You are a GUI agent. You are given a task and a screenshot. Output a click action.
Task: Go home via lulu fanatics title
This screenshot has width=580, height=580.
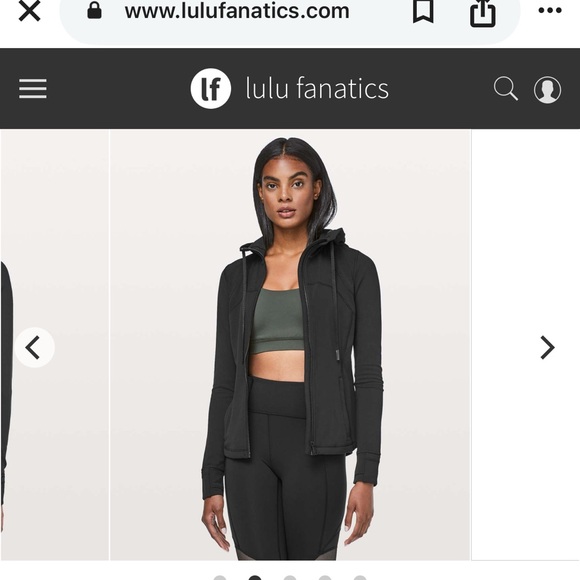coord(317,88)
